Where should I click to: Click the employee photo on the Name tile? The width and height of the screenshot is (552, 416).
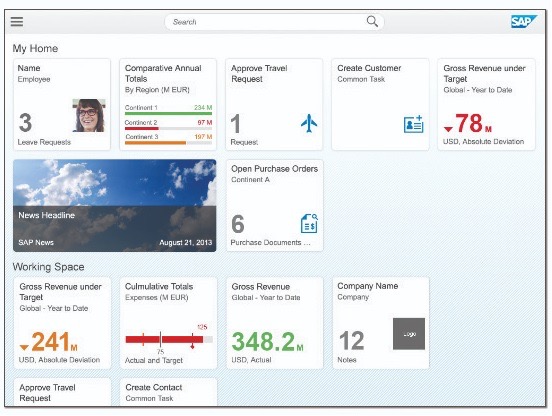[x=89, y=115]
